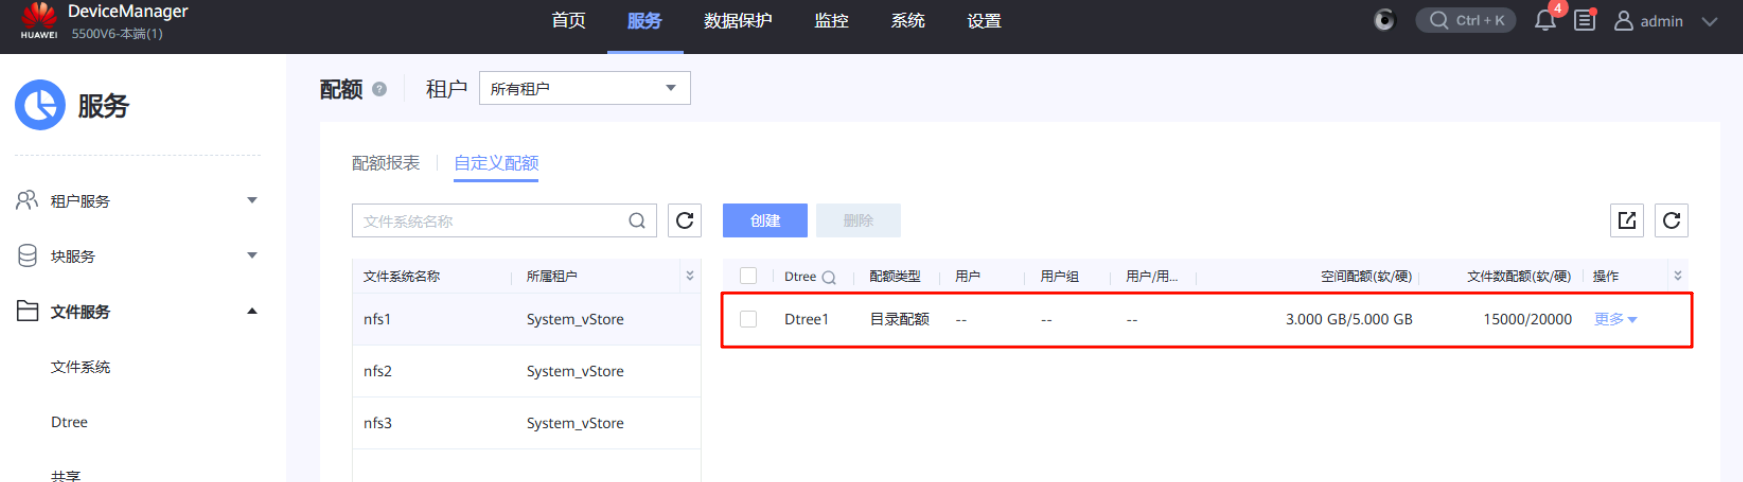The image size is (1743, 482).
Task: Open the Ctrl+K global search box
Action: pos(1466,20)
